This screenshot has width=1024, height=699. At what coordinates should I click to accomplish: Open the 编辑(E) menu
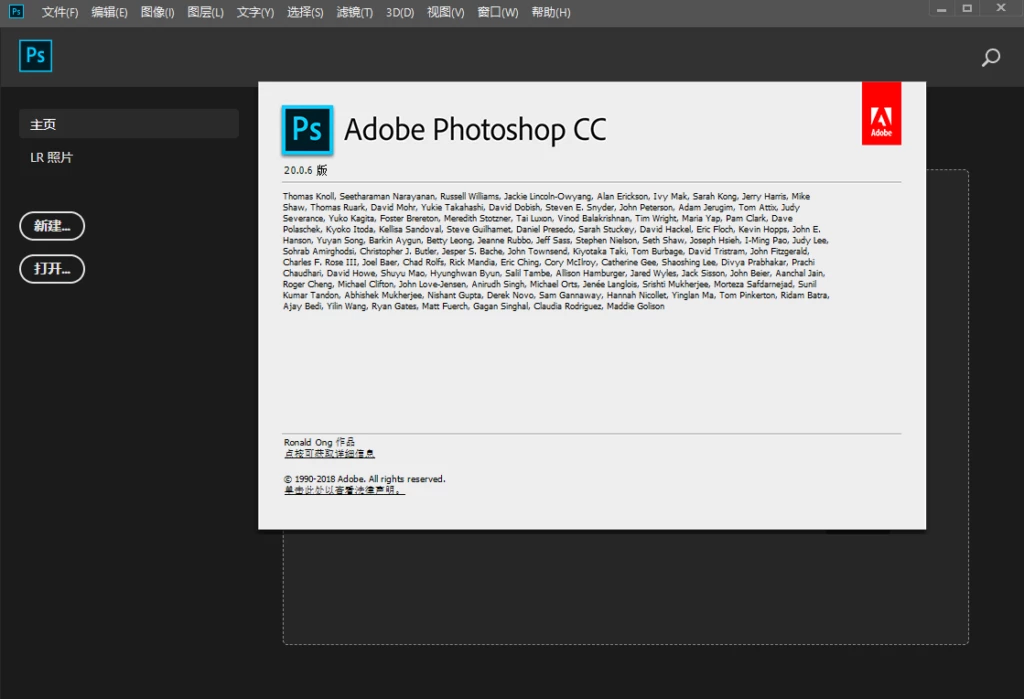[x=109, y=12]
